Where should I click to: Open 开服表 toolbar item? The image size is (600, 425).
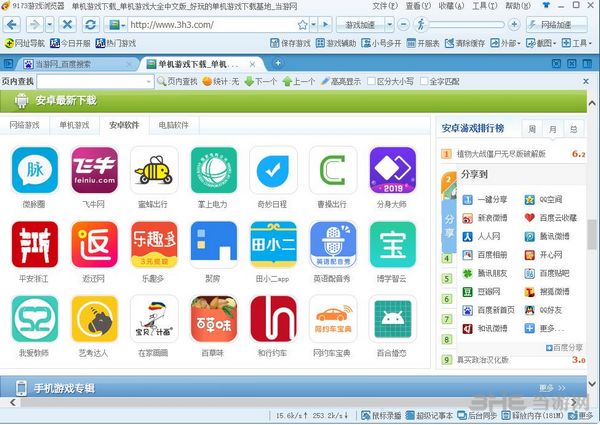(422, 43)
